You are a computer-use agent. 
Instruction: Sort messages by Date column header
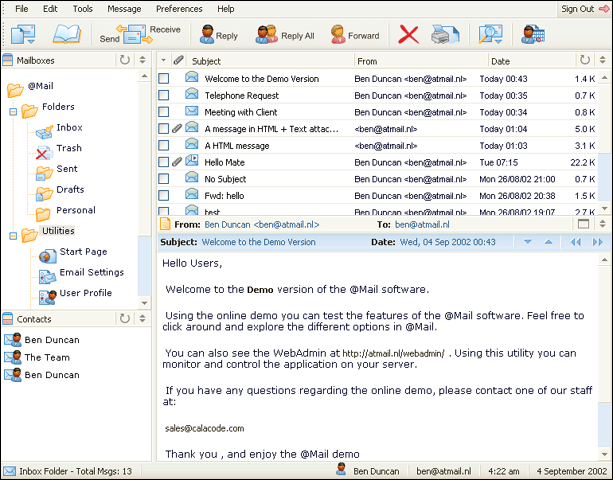[x=500, y=61]
